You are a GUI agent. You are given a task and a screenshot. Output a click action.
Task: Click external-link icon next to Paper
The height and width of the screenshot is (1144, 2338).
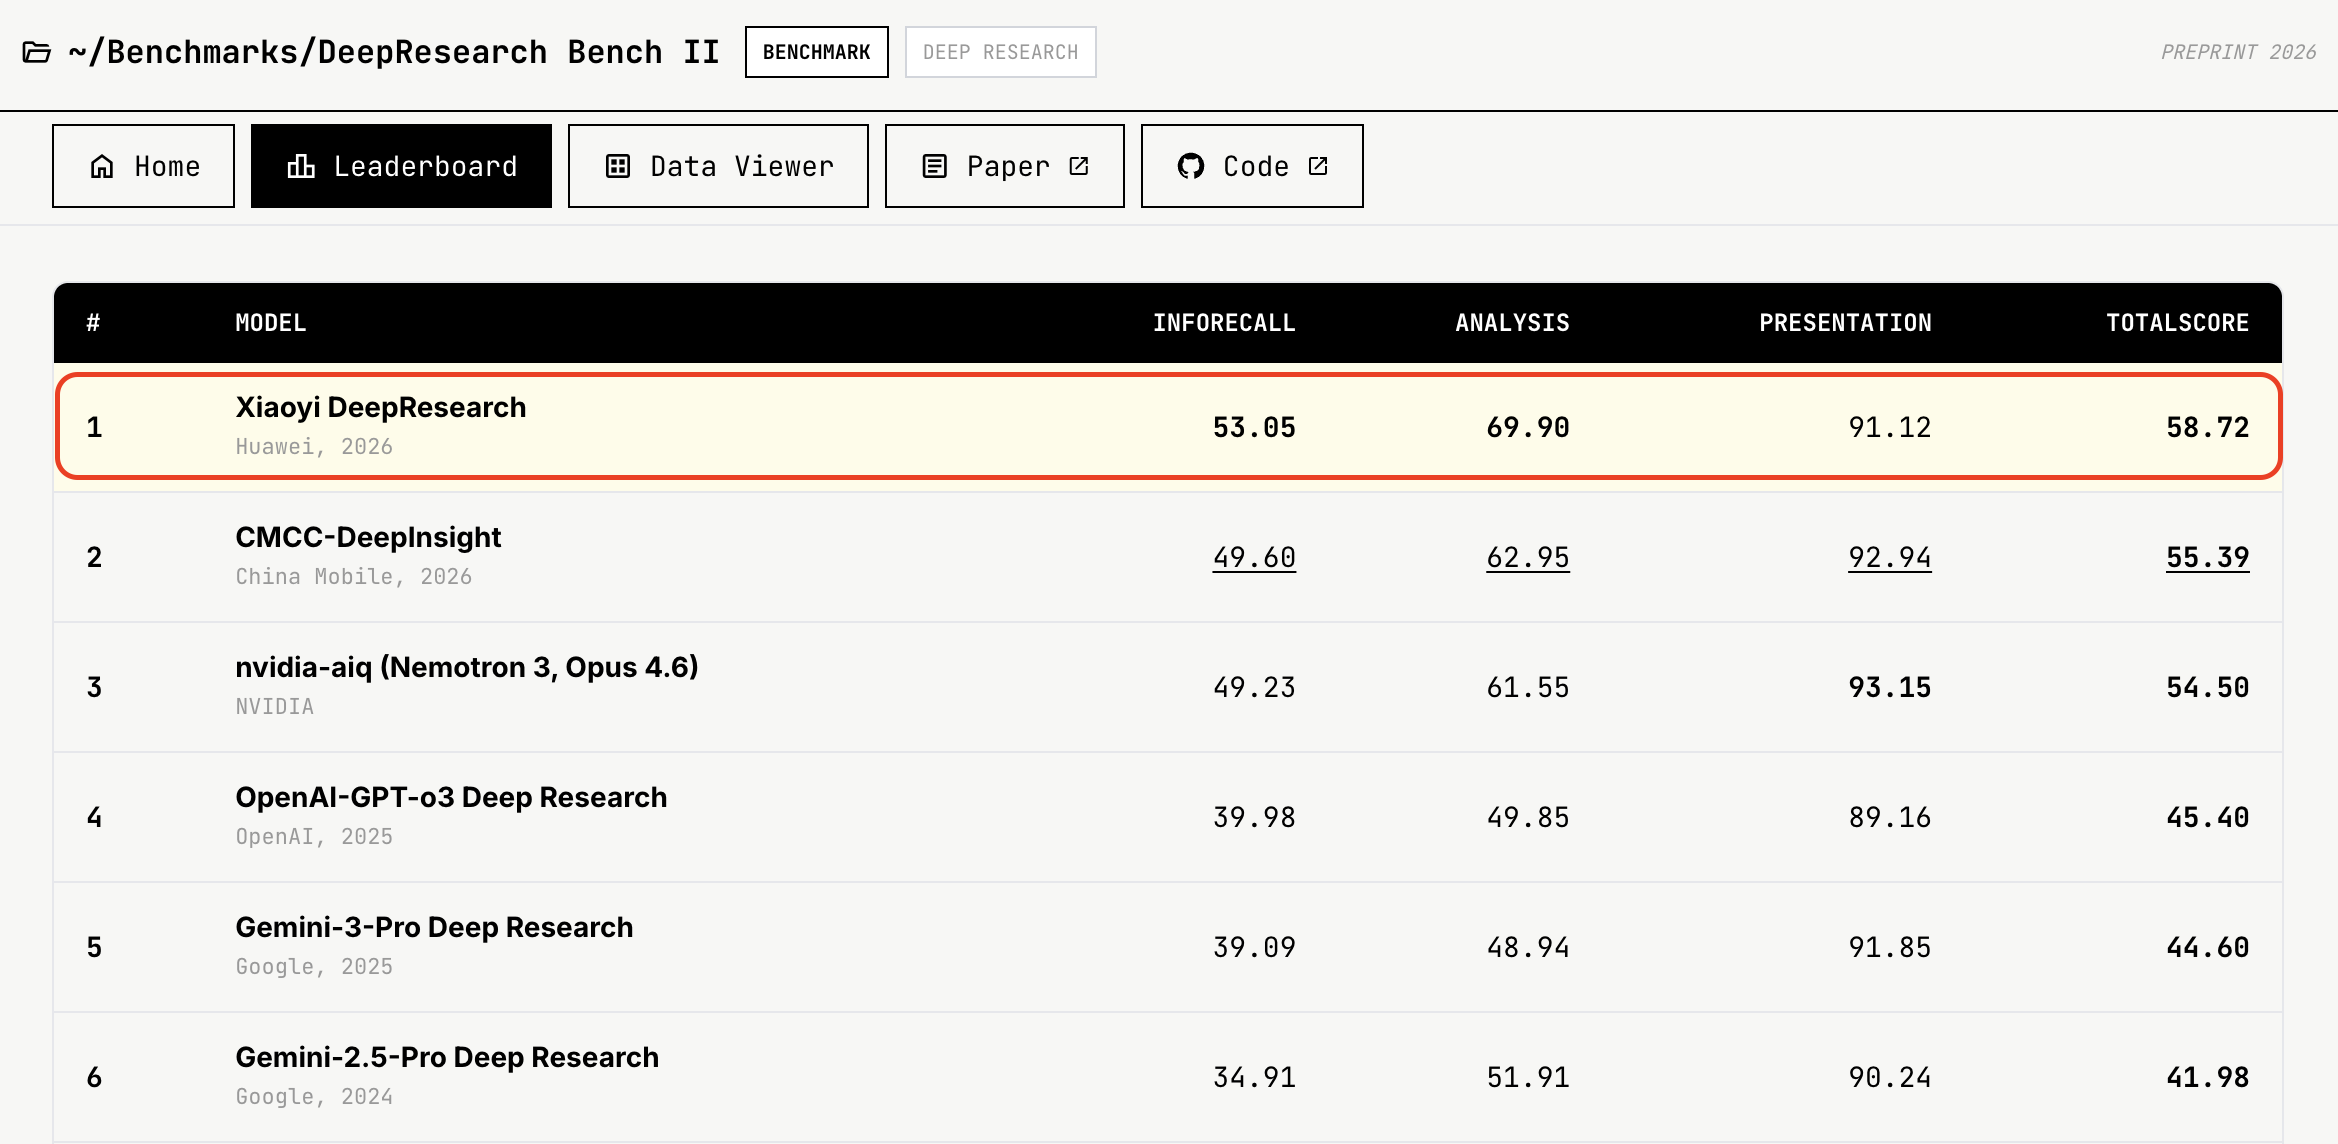coord(1079,166)
